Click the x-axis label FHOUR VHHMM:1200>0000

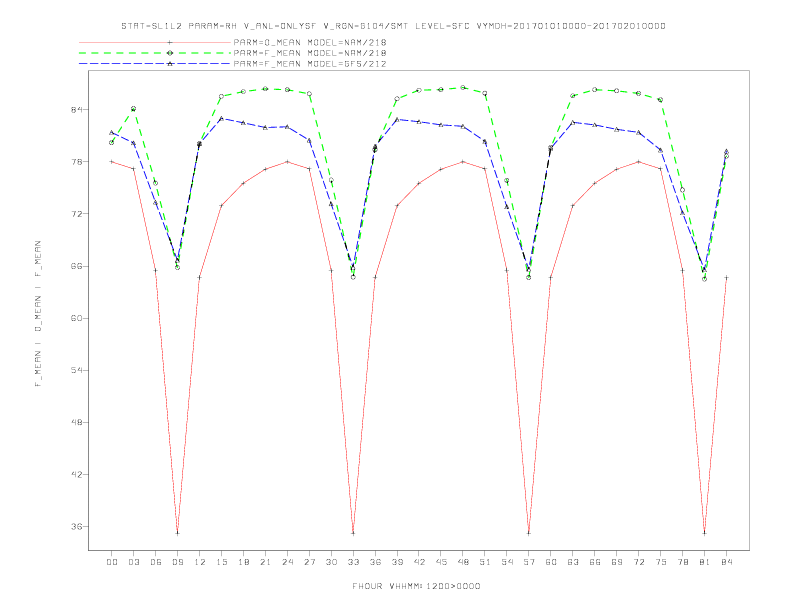(x=416, y=586)
